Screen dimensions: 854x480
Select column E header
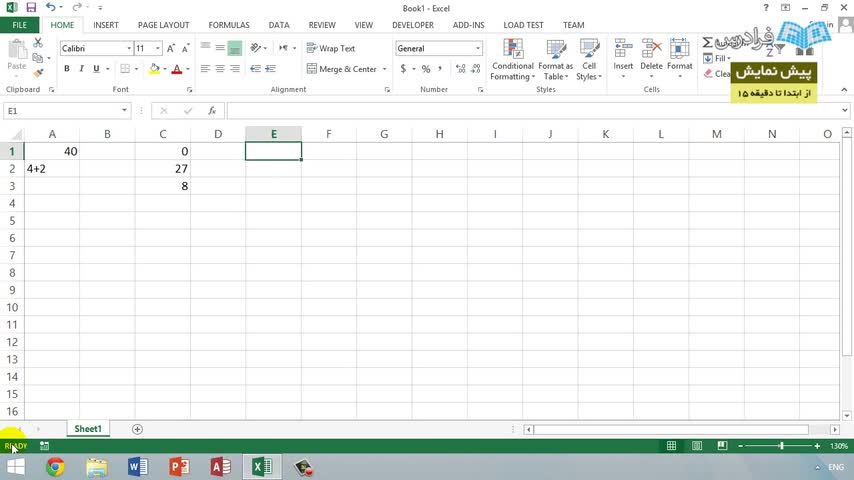(x=273, y=134)
